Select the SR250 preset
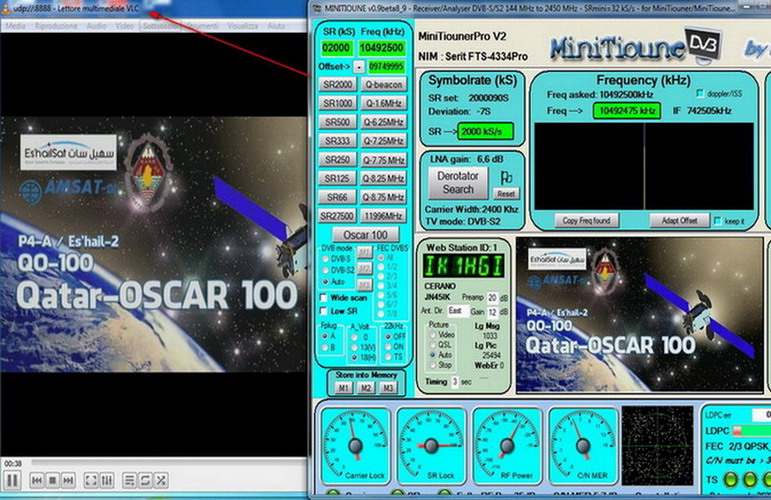The width and height of the screenshot is (771, 500). pos(337,160)
